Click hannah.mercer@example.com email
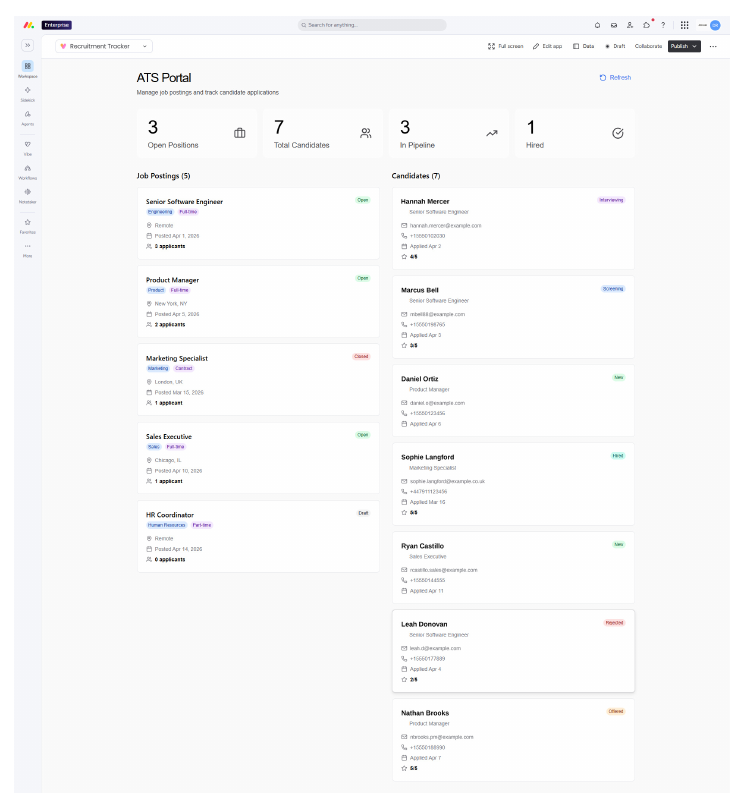 coord(445,226)
